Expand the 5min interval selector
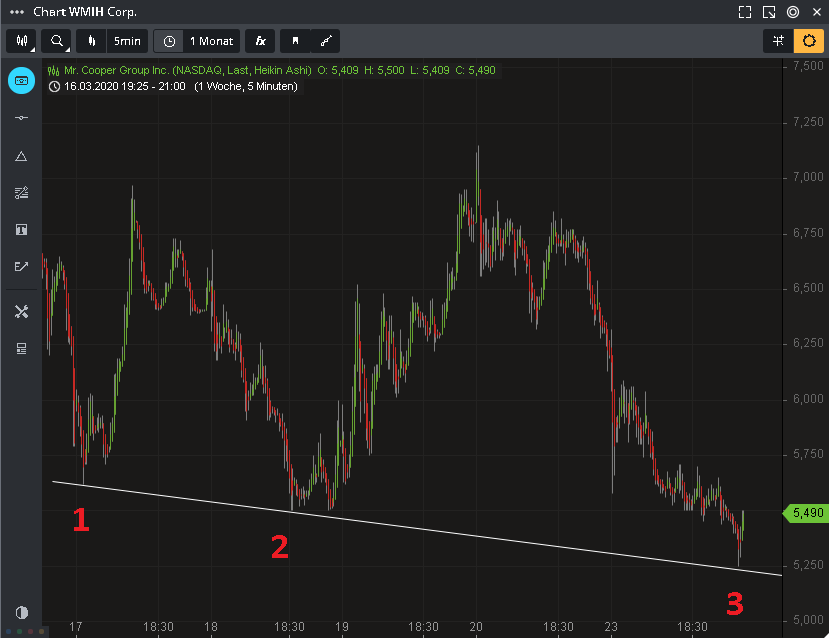The height and width of the screenshot is (638, 829). [x=115, y=41]
